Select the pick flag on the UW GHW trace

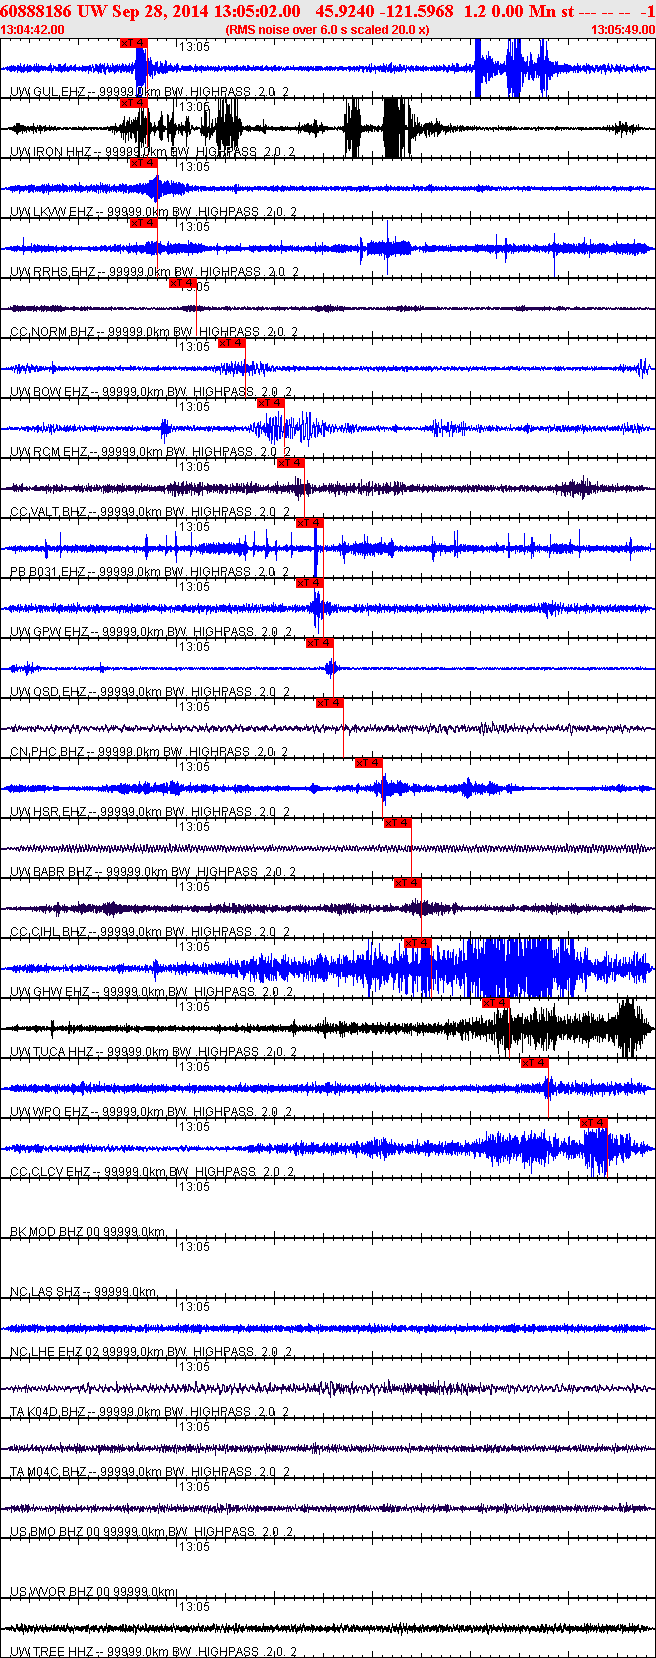point(417,943)
